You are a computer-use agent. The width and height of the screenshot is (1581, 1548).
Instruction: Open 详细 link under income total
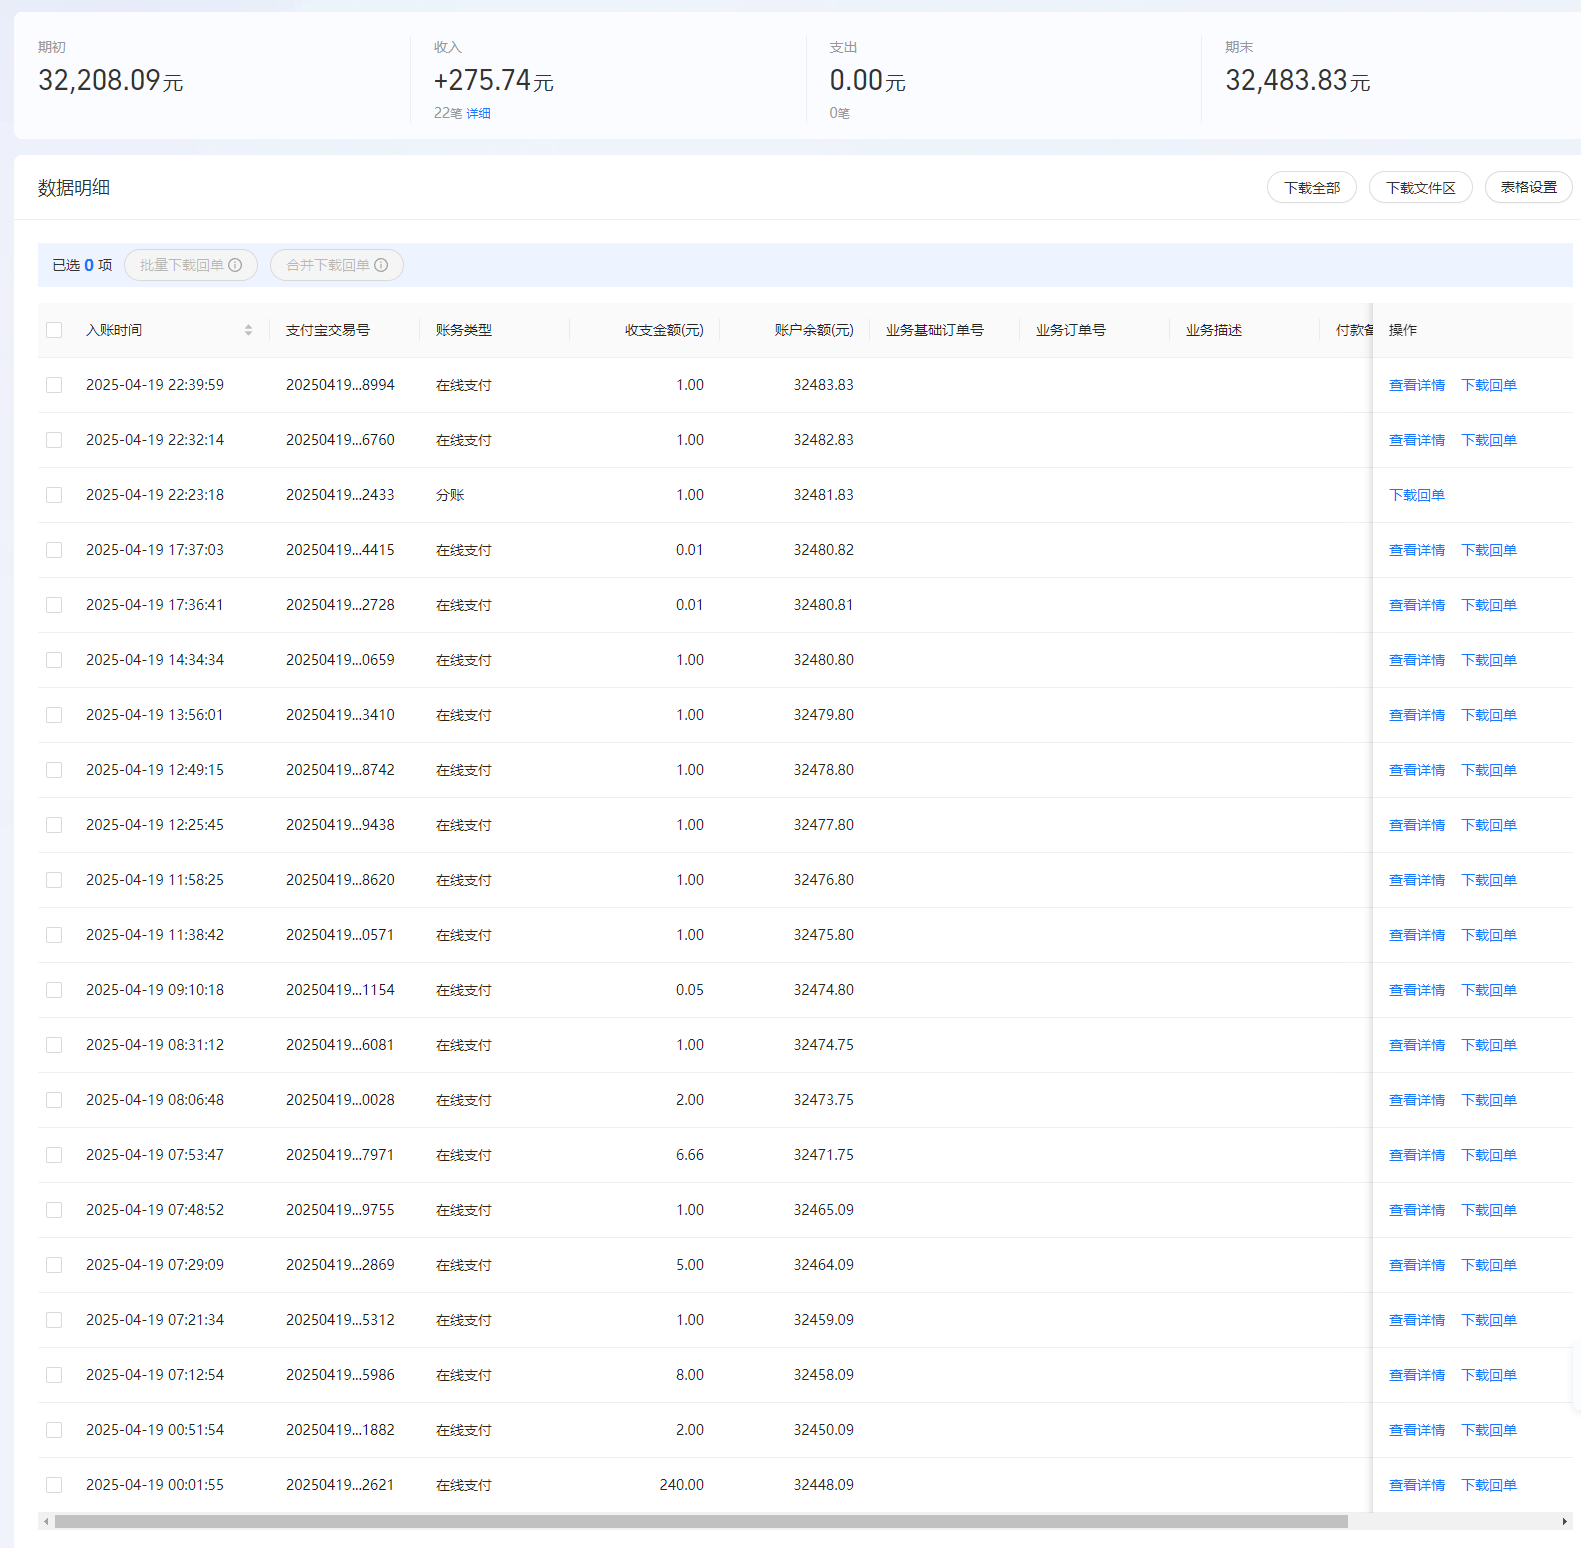click(478, 114)
